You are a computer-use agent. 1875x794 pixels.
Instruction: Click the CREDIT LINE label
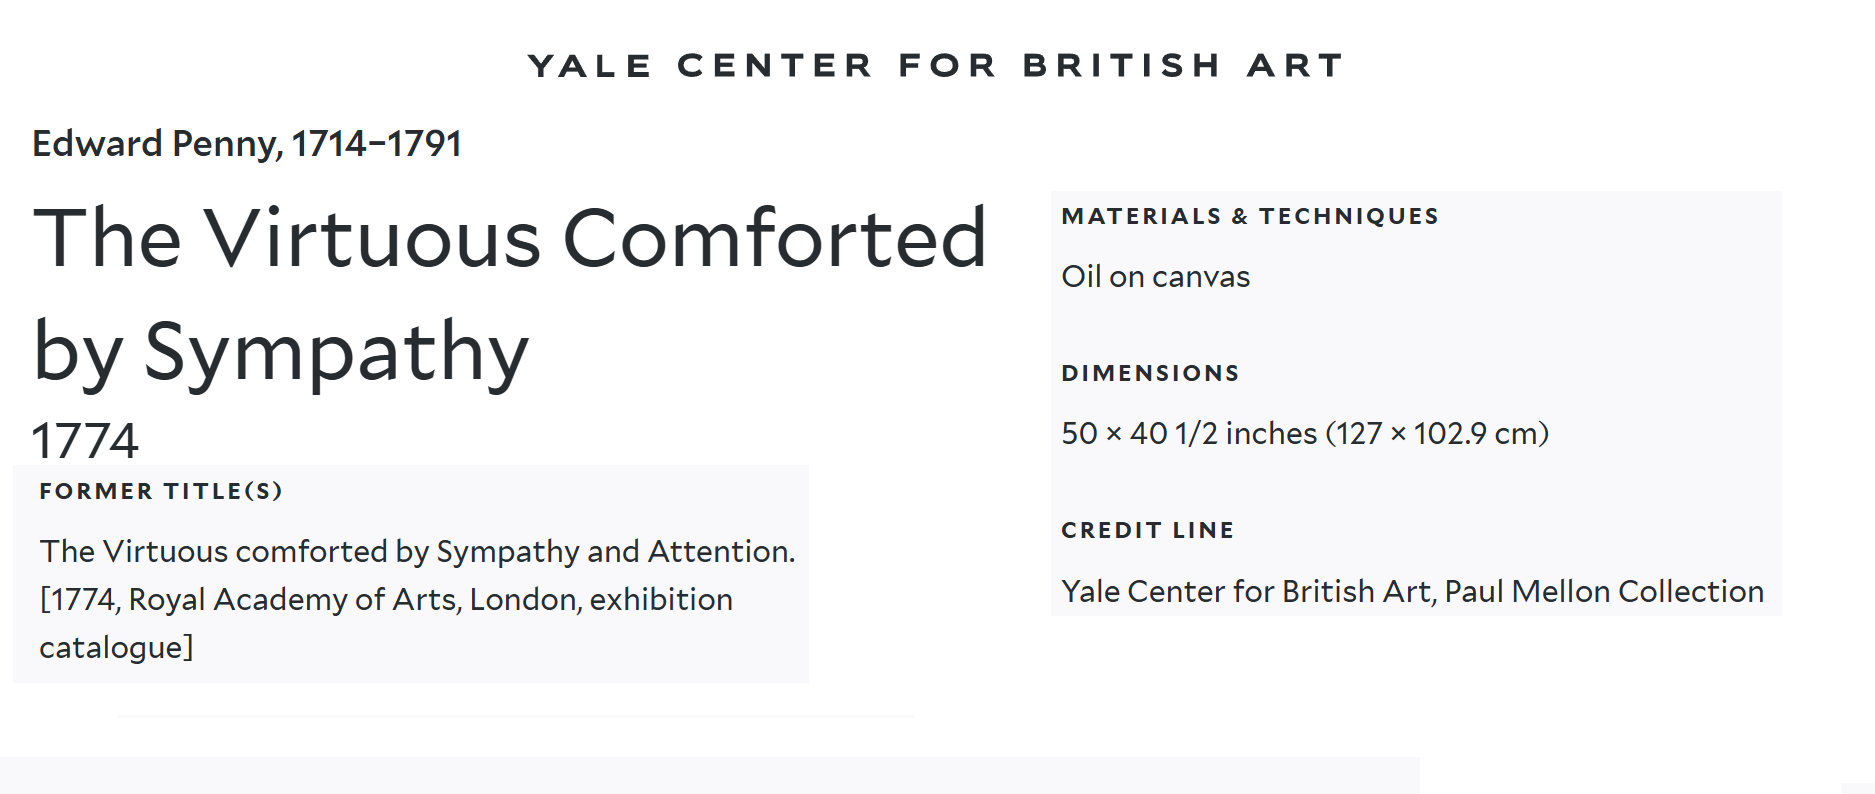(1147, 530)
